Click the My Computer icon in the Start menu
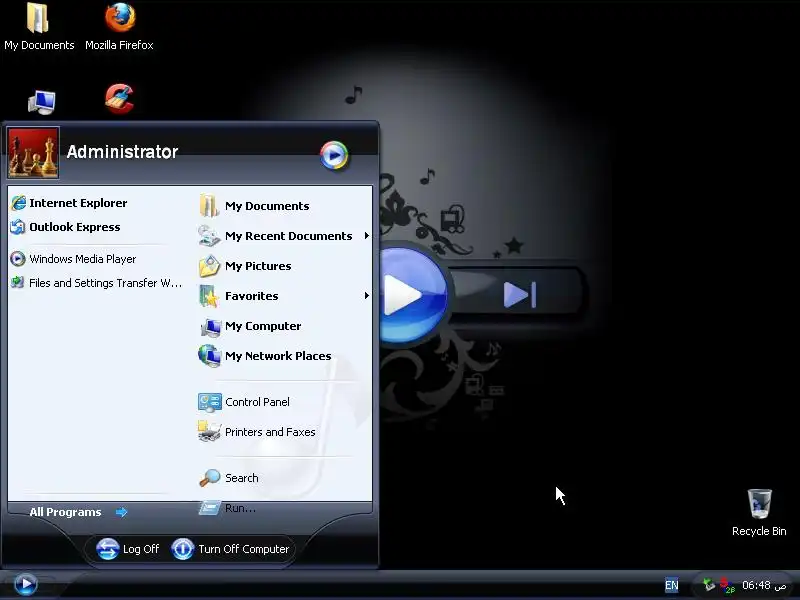The width and height of the screenshot is (800, 600). coord(210,327)
